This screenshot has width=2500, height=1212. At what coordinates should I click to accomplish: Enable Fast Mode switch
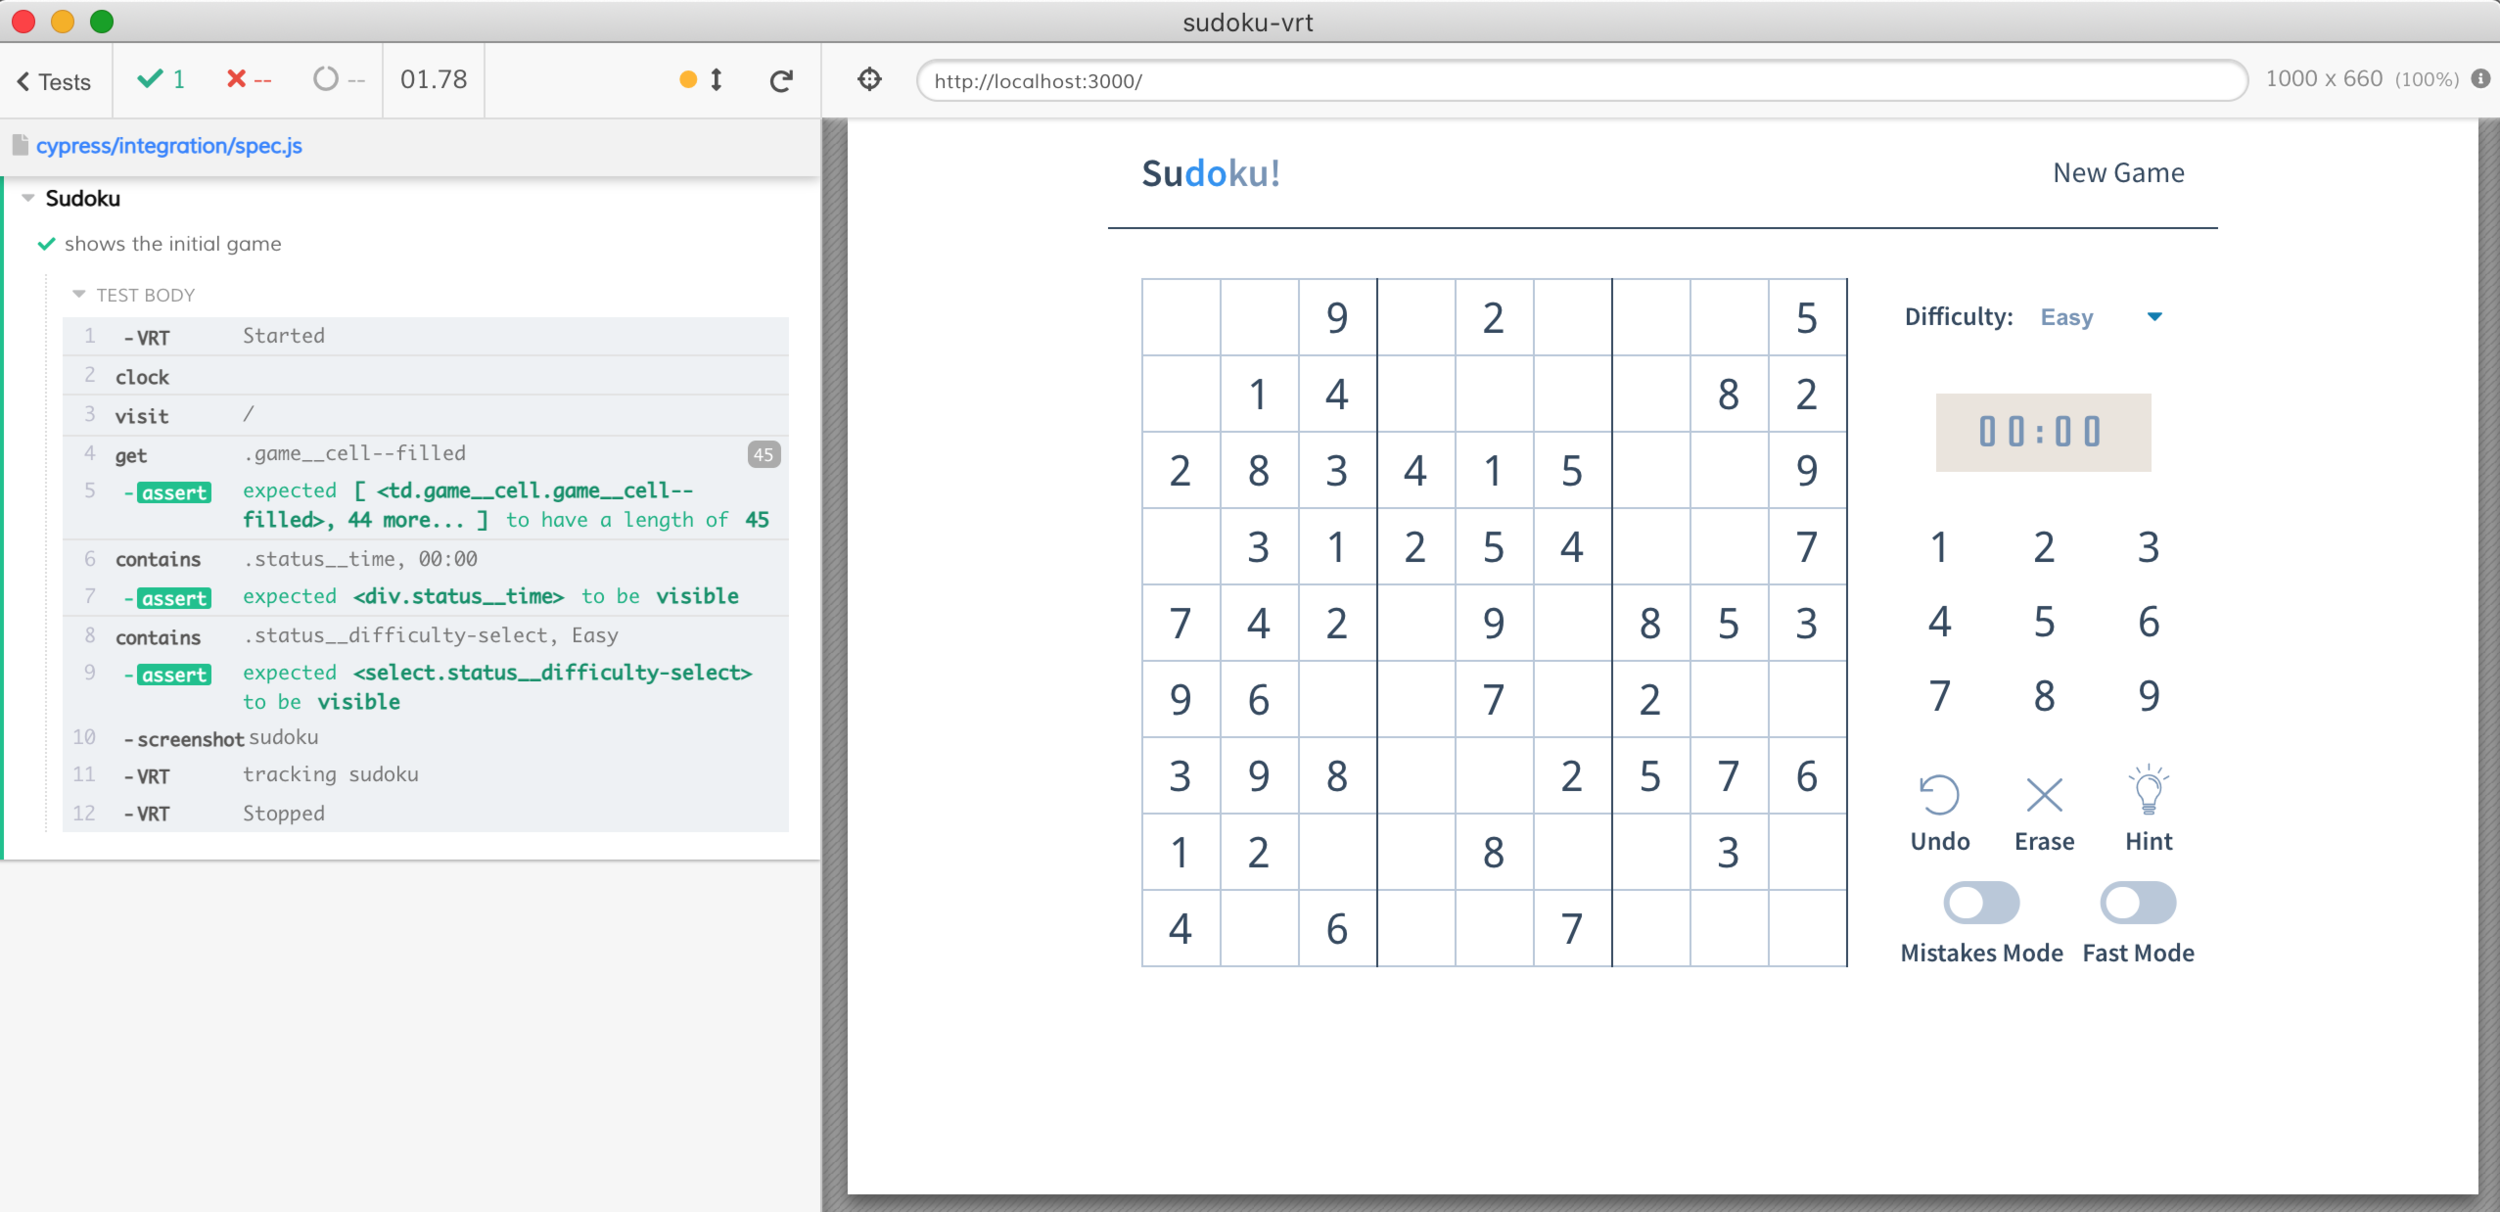[2137, 902]
